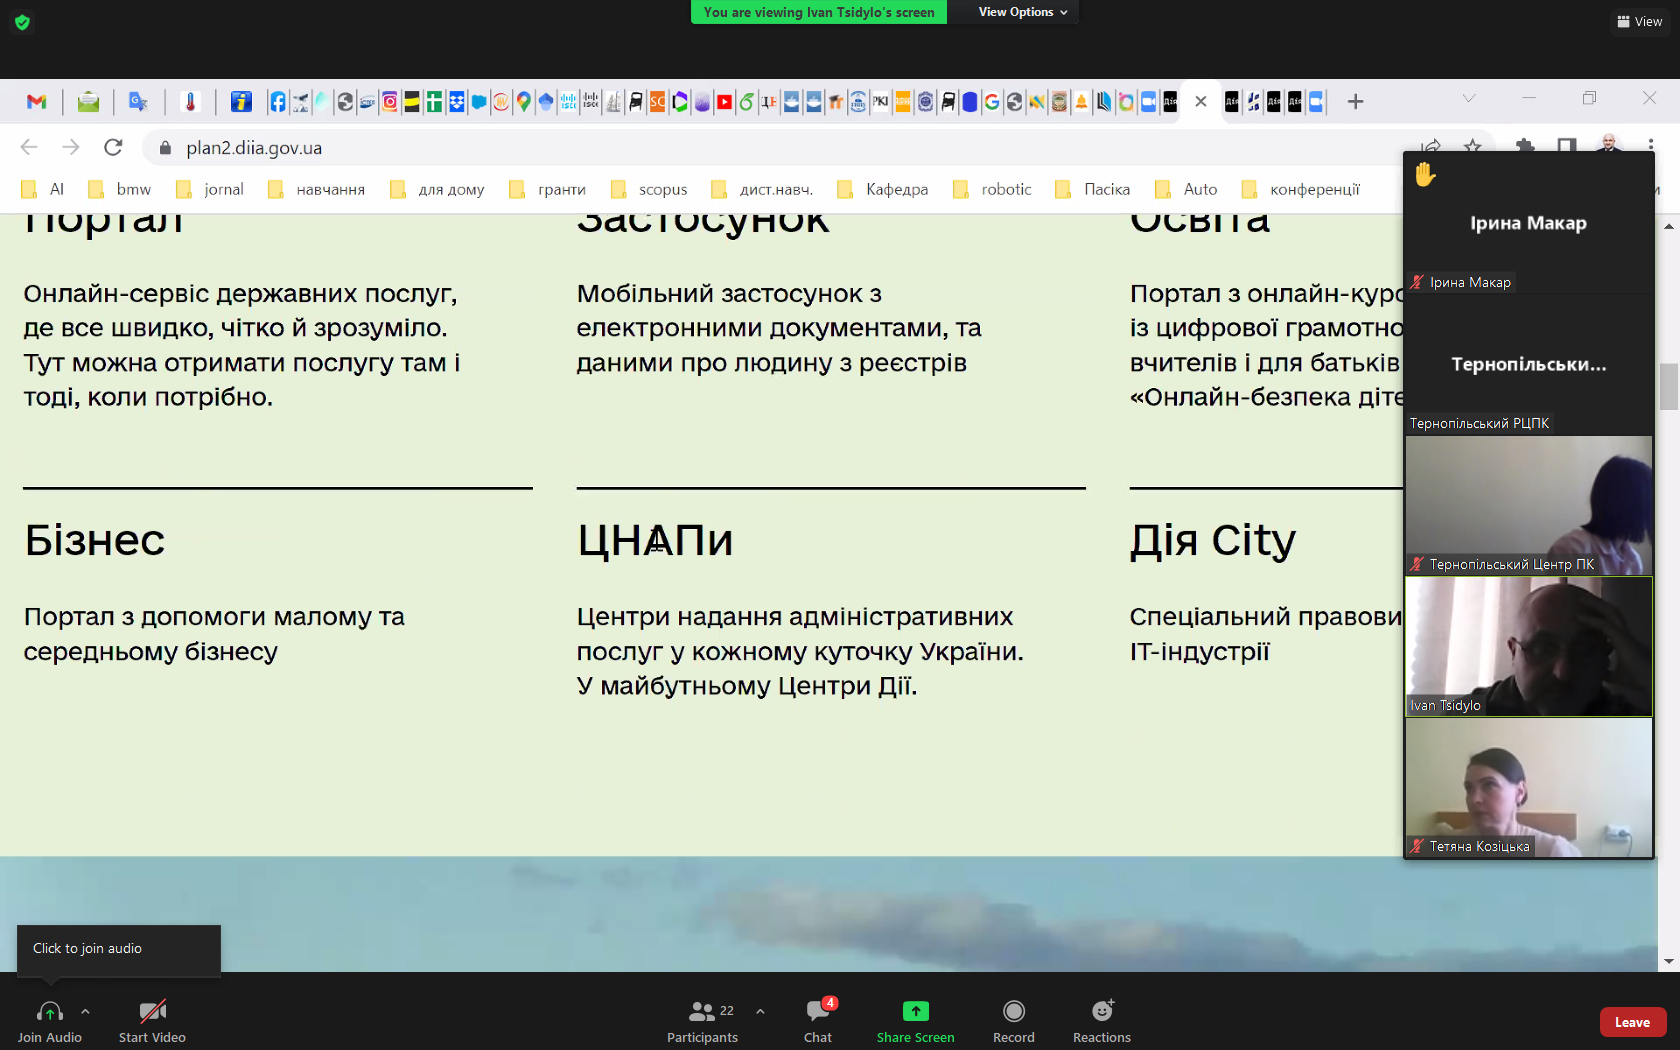Viewport: 1680px width, 1050px height.
Task: Switch to the Facebook tab
Action: (278, 102)
